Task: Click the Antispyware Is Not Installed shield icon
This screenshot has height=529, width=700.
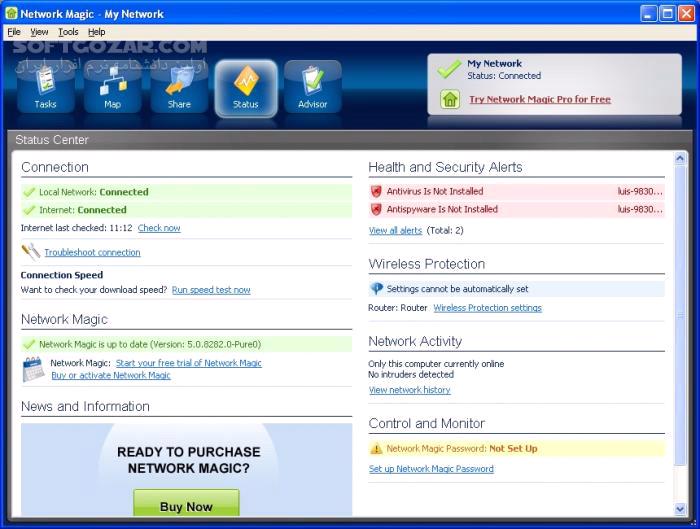Action: (376, 209)
